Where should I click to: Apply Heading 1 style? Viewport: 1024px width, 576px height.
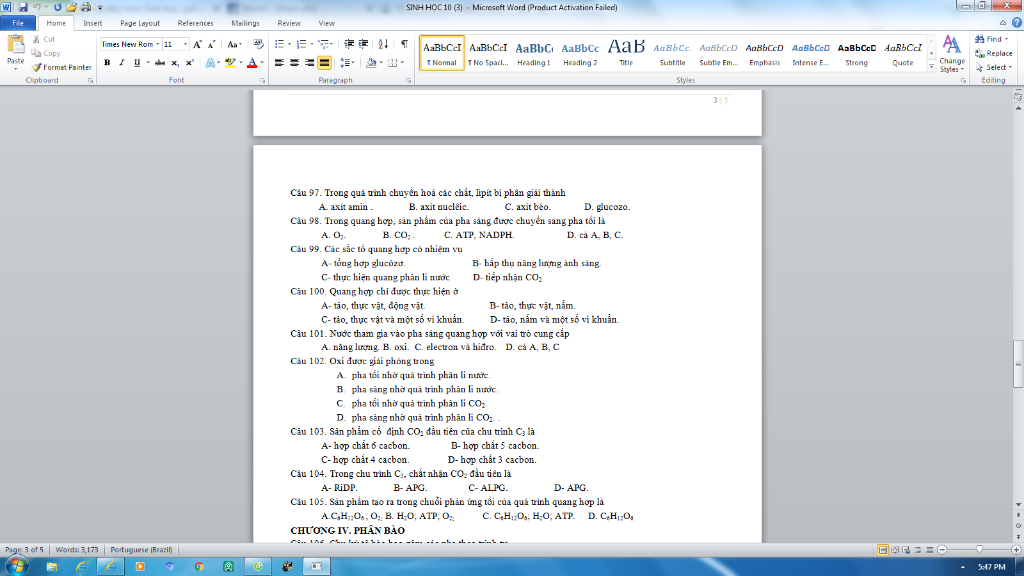[534, 53]
